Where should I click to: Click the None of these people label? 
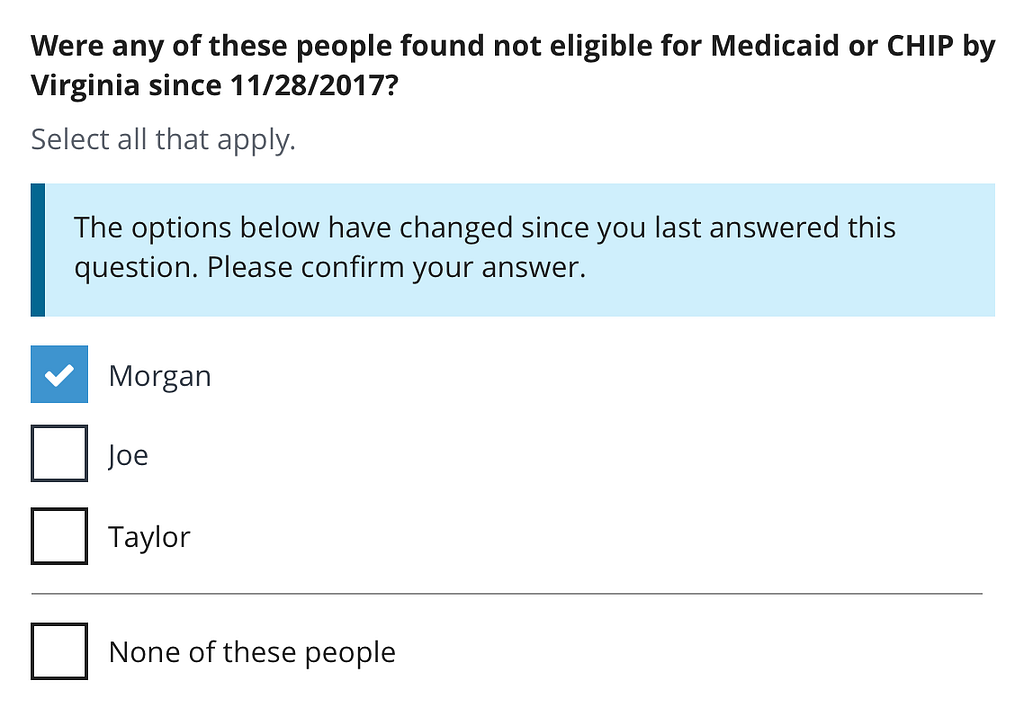tap(252, 652)
